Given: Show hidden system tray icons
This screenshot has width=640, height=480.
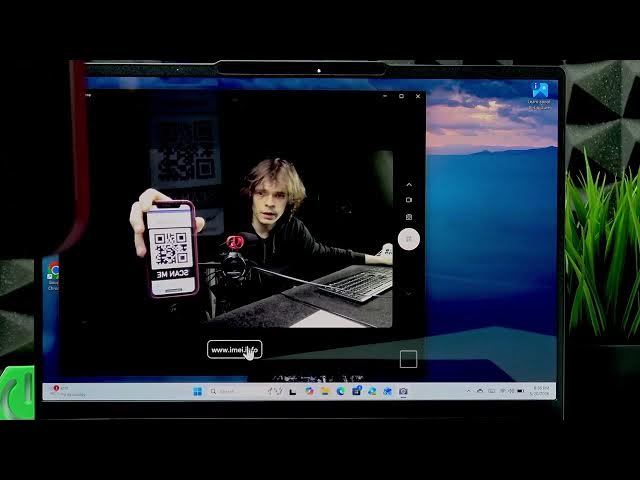Looking at the screenshot, I should pyautogui.click(x=468, y=391).
